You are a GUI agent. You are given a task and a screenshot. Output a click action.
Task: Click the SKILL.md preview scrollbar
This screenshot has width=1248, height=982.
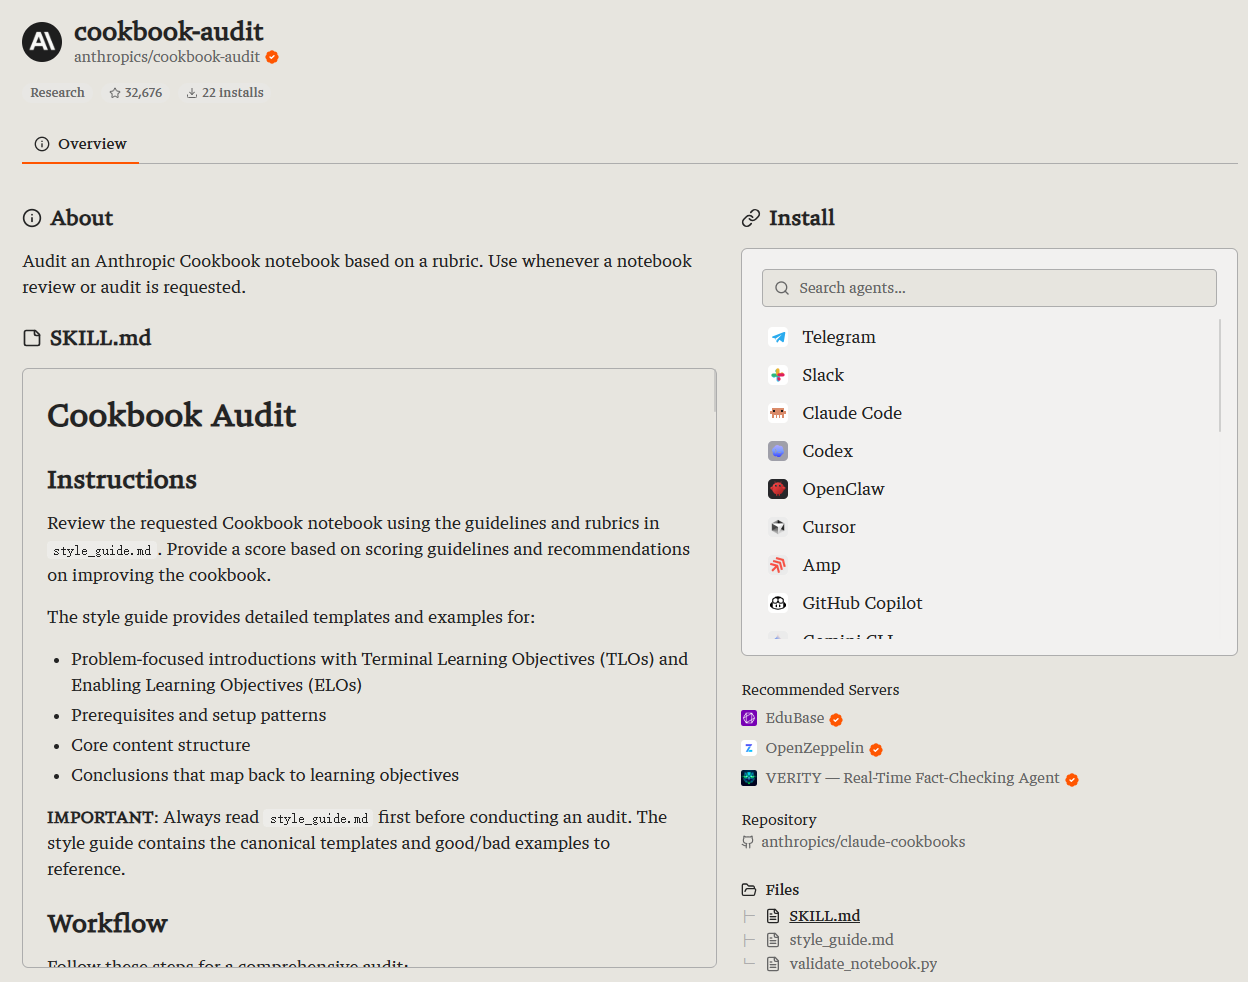tap(714, 391)
